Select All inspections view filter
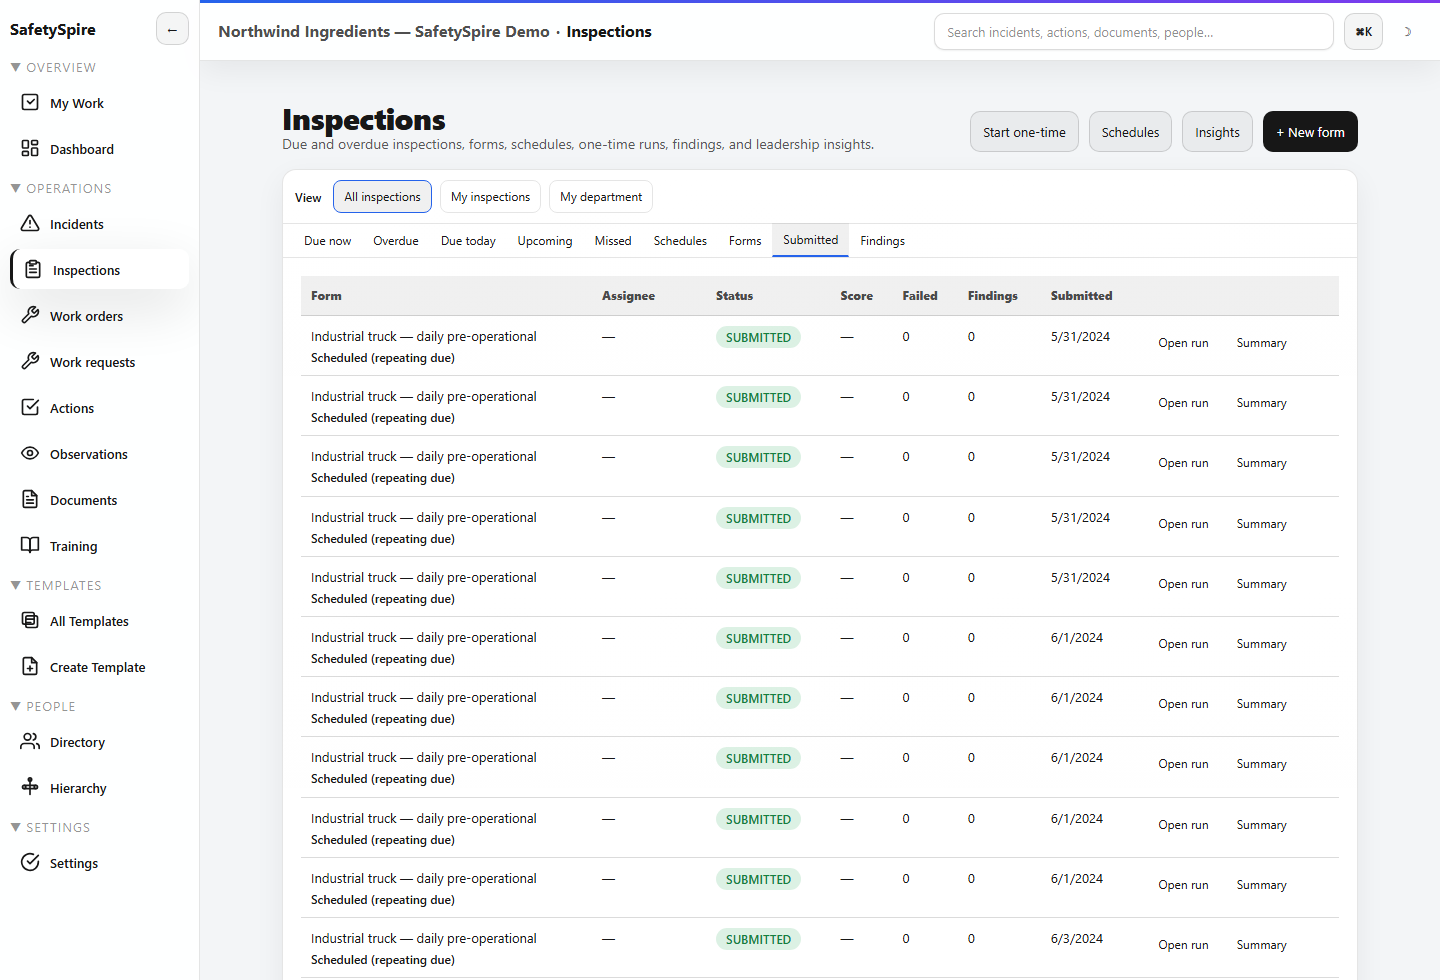Image resolution: width=1440 pixels, height=980 pixels. click(x=382, y=197)
